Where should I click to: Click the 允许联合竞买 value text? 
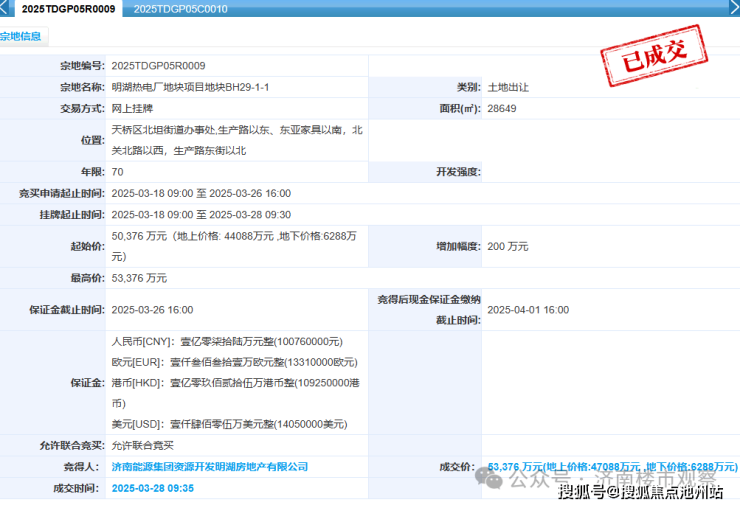coord(142,445)
